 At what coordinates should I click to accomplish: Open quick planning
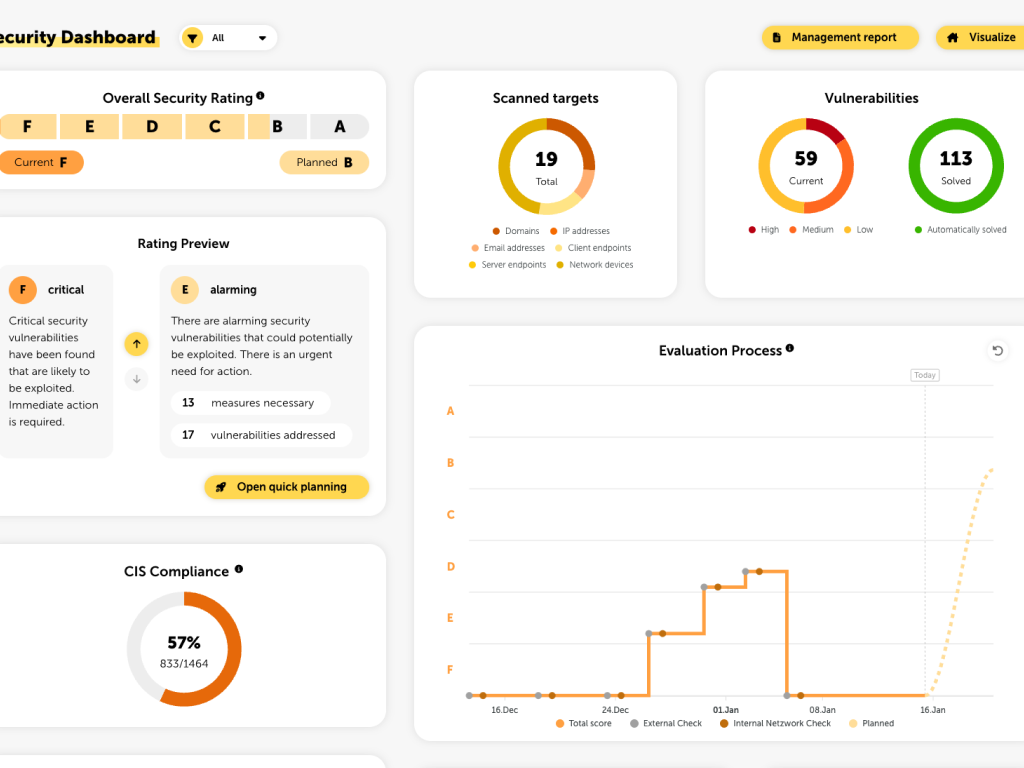tap(287, 487)
